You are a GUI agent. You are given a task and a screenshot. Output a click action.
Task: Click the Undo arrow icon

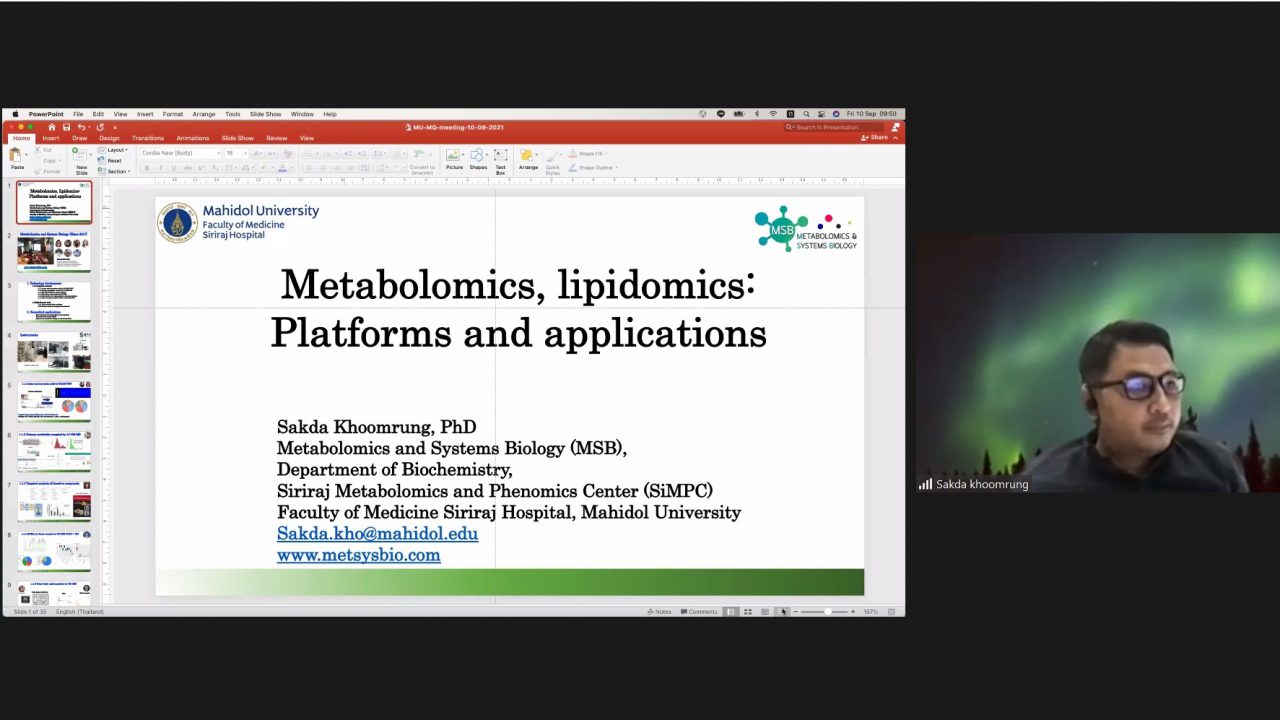coord(81,127)
